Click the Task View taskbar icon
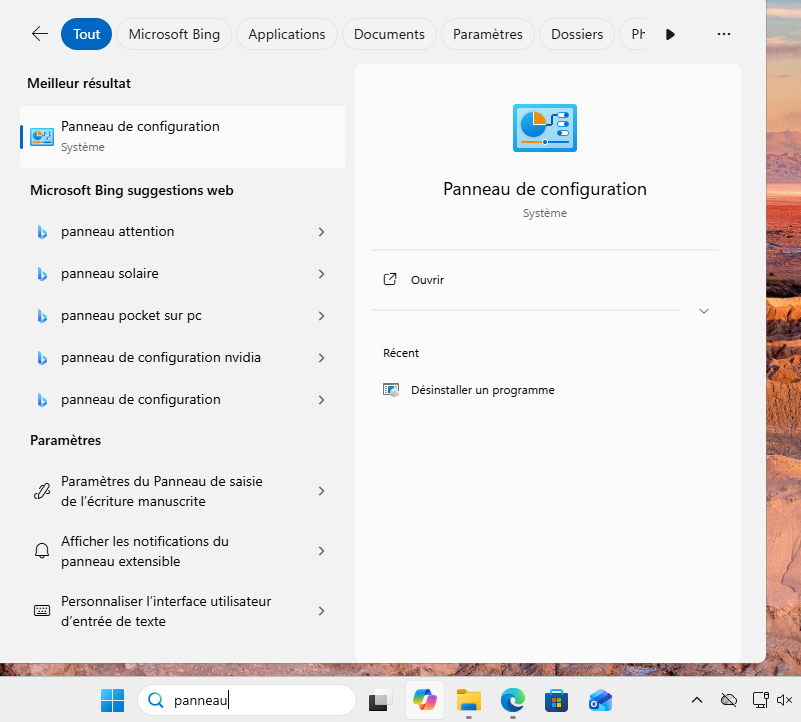The image size is (801, 722). pos(379,701)
